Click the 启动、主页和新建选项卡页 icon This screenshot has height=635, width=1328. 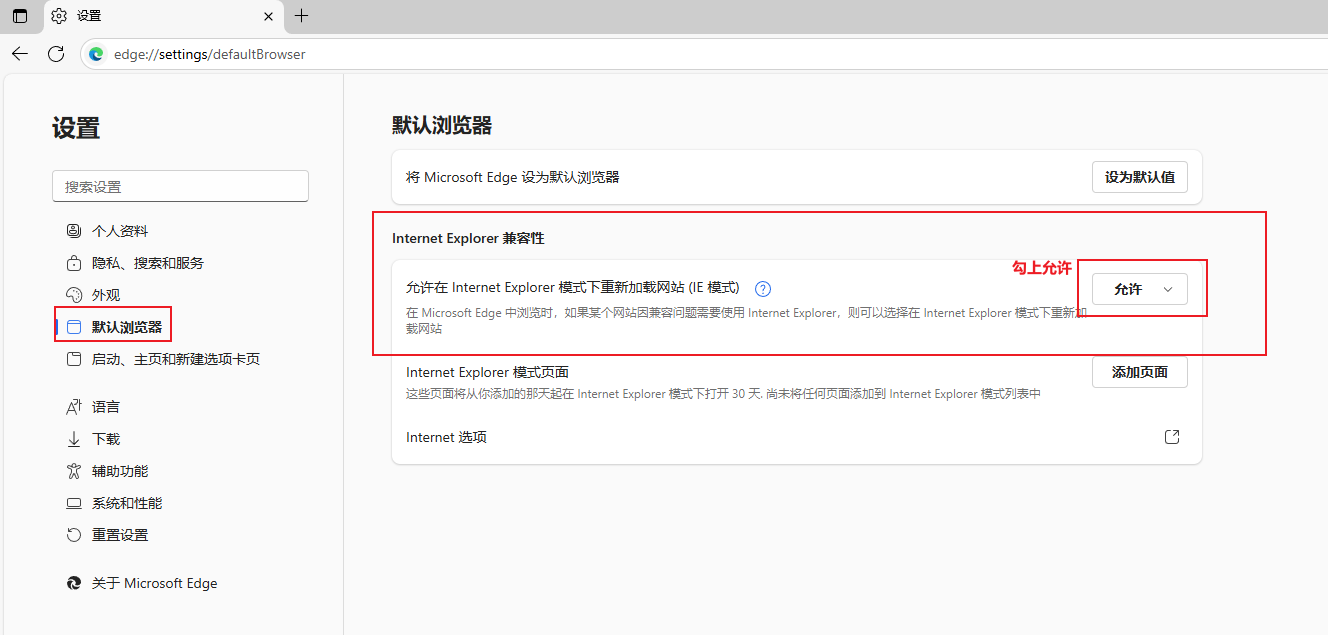[73, 359]
